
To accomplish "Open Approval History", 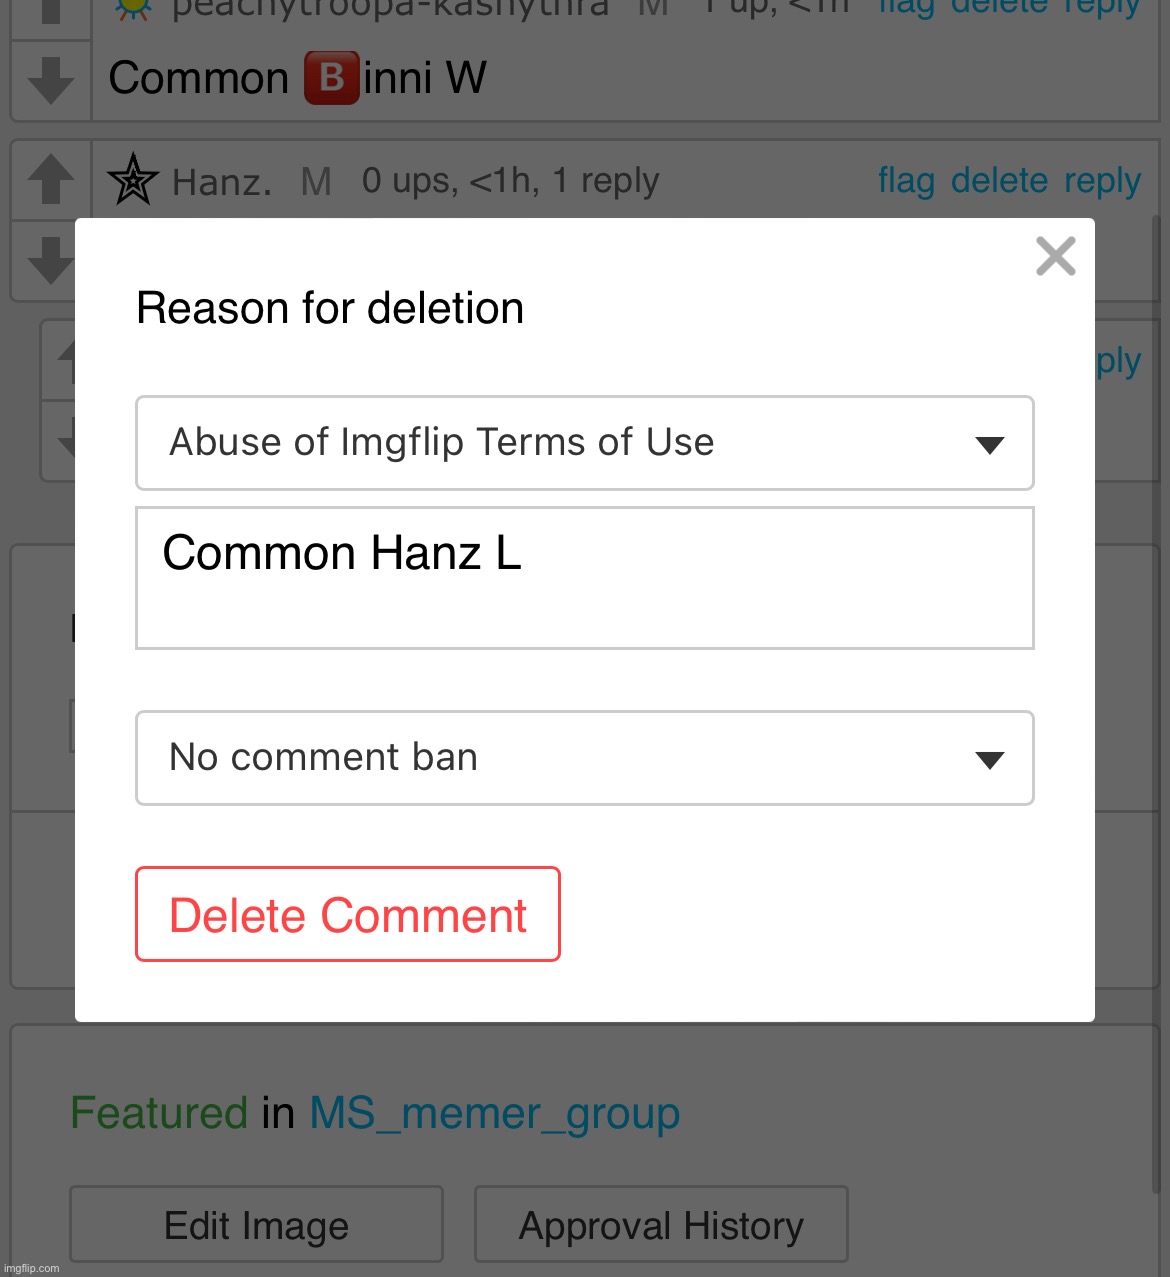I will point(661,1225).
